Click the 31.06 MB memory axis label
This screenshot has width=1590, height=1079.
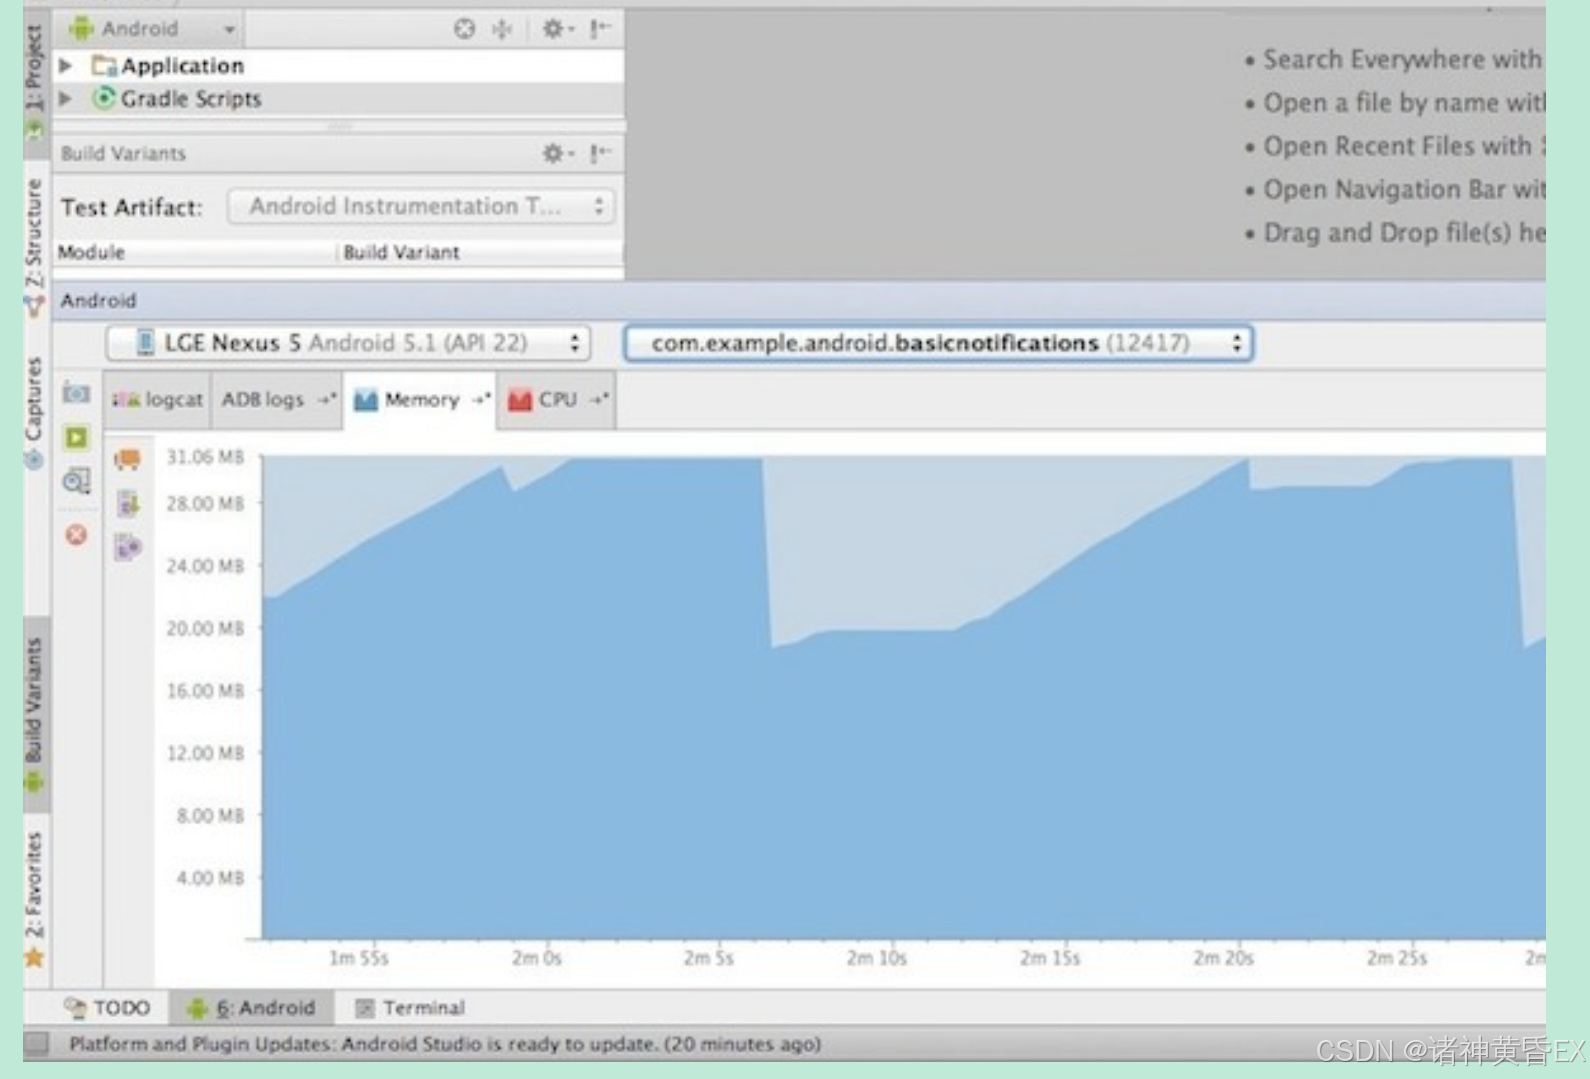pos(205,457)
